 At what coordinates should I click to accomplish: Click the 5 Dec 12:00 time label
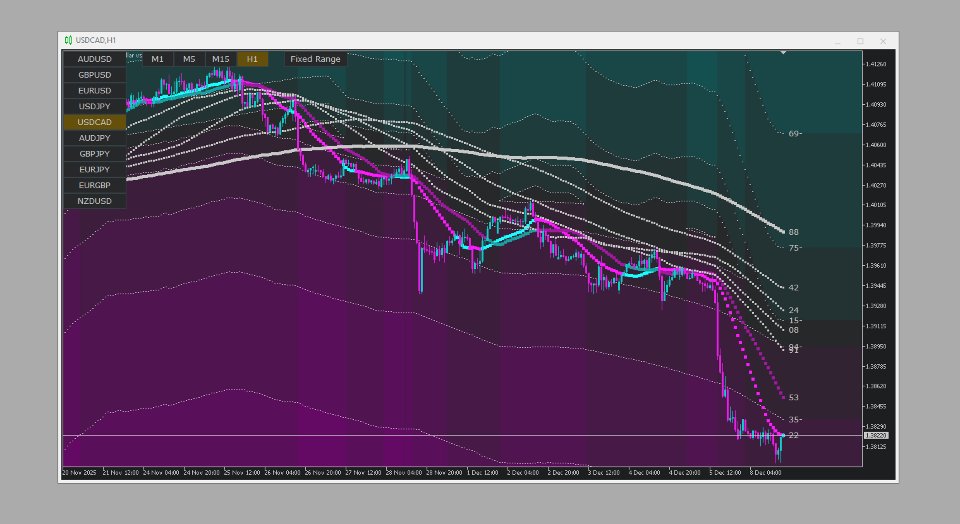(725, 473)
